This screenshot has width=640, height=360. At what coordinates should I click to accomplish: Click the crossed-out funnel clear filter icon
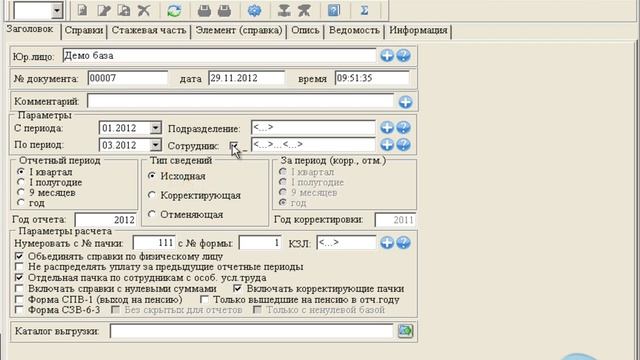pyautogui.click(x=304, y=10)
